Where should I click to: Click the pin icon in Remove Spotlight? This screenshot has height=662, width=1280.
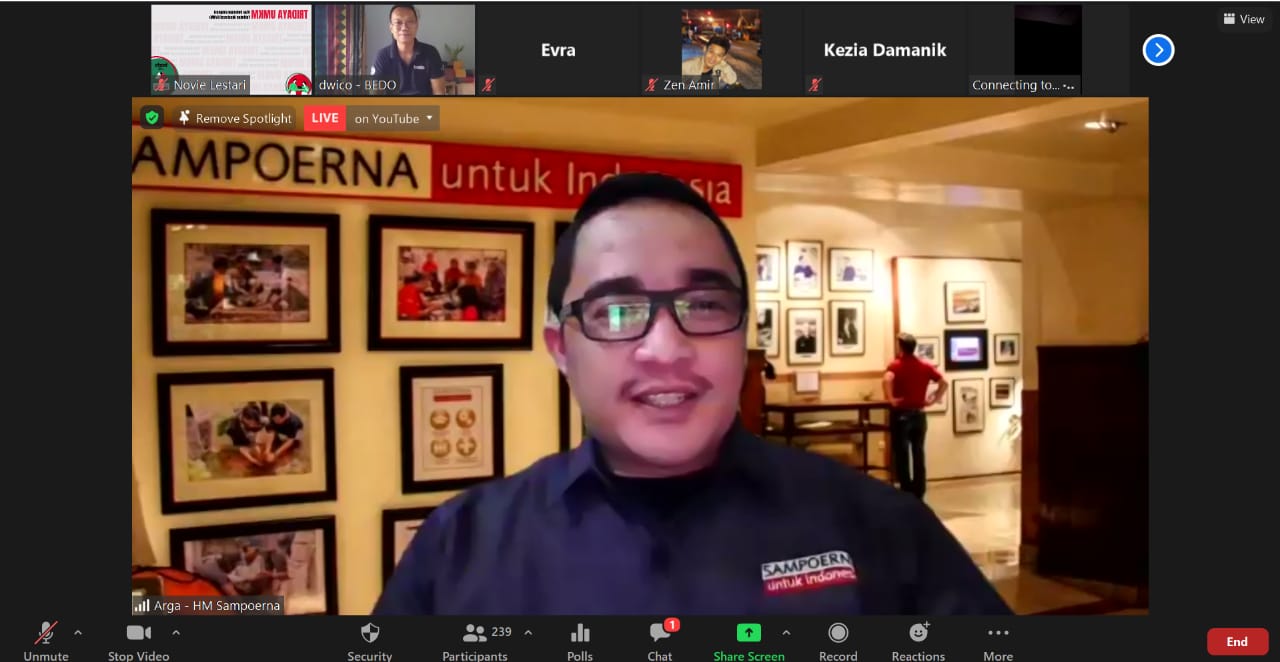(184, 118)
